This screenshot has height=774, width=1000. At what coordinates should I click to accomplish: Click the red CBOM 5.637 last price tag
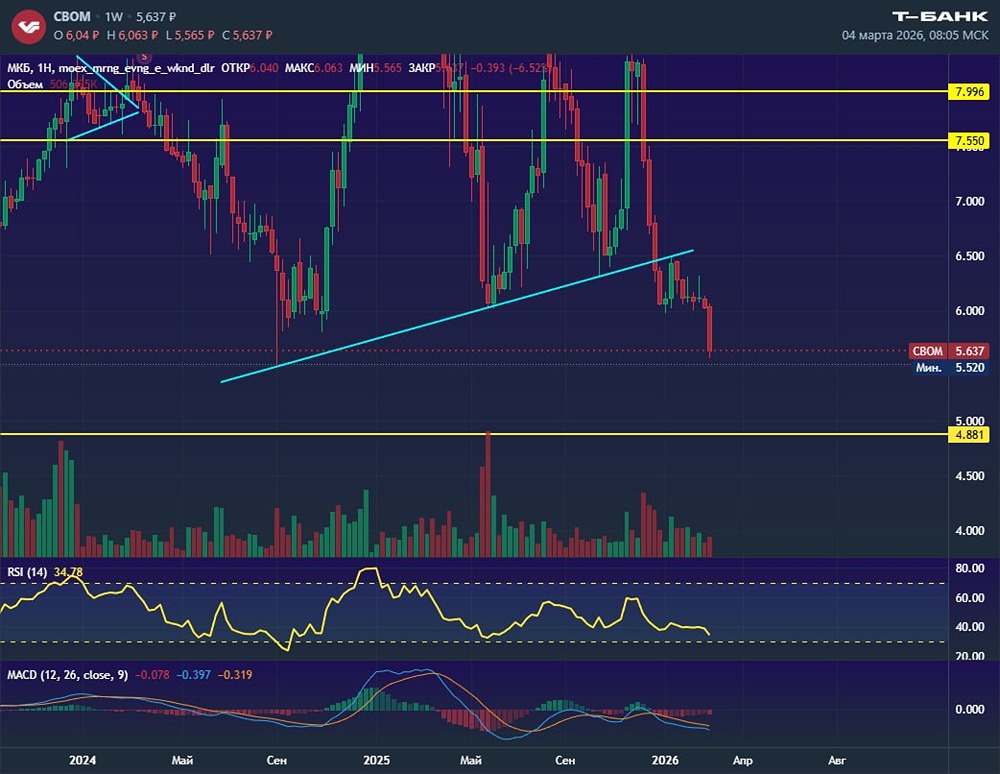949,351
